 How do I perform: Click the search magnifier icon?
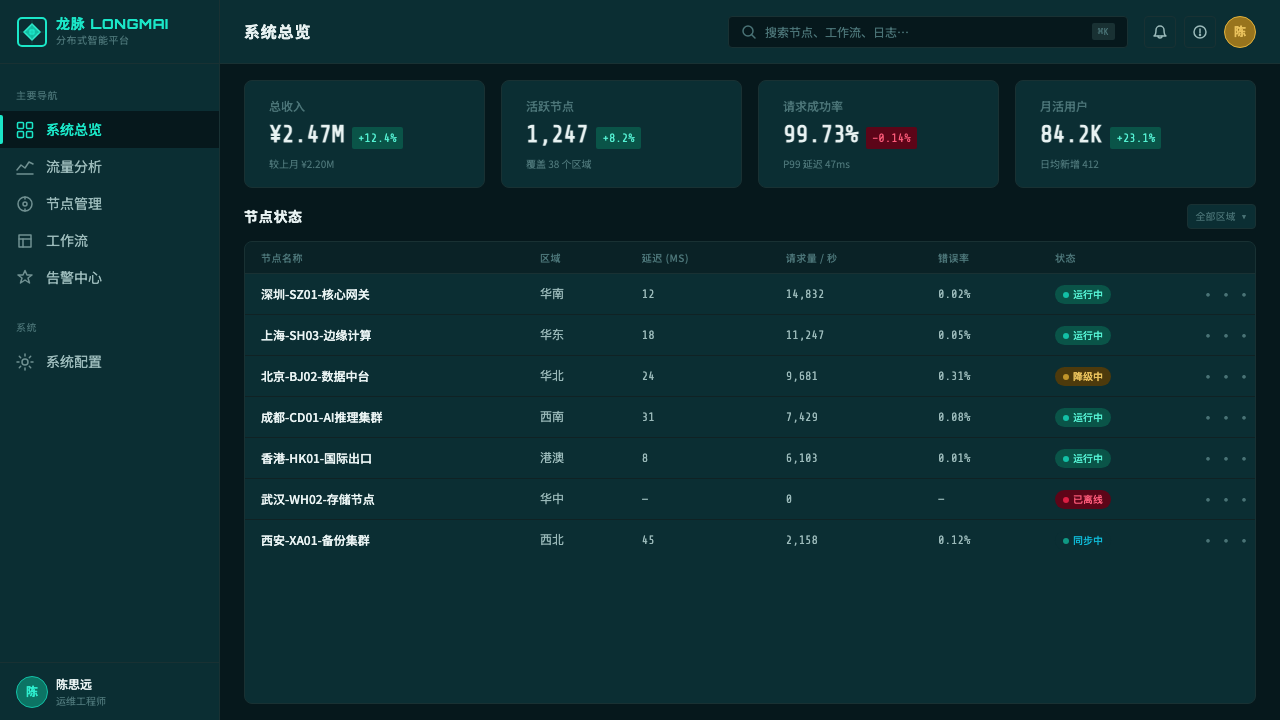[749, 32]
